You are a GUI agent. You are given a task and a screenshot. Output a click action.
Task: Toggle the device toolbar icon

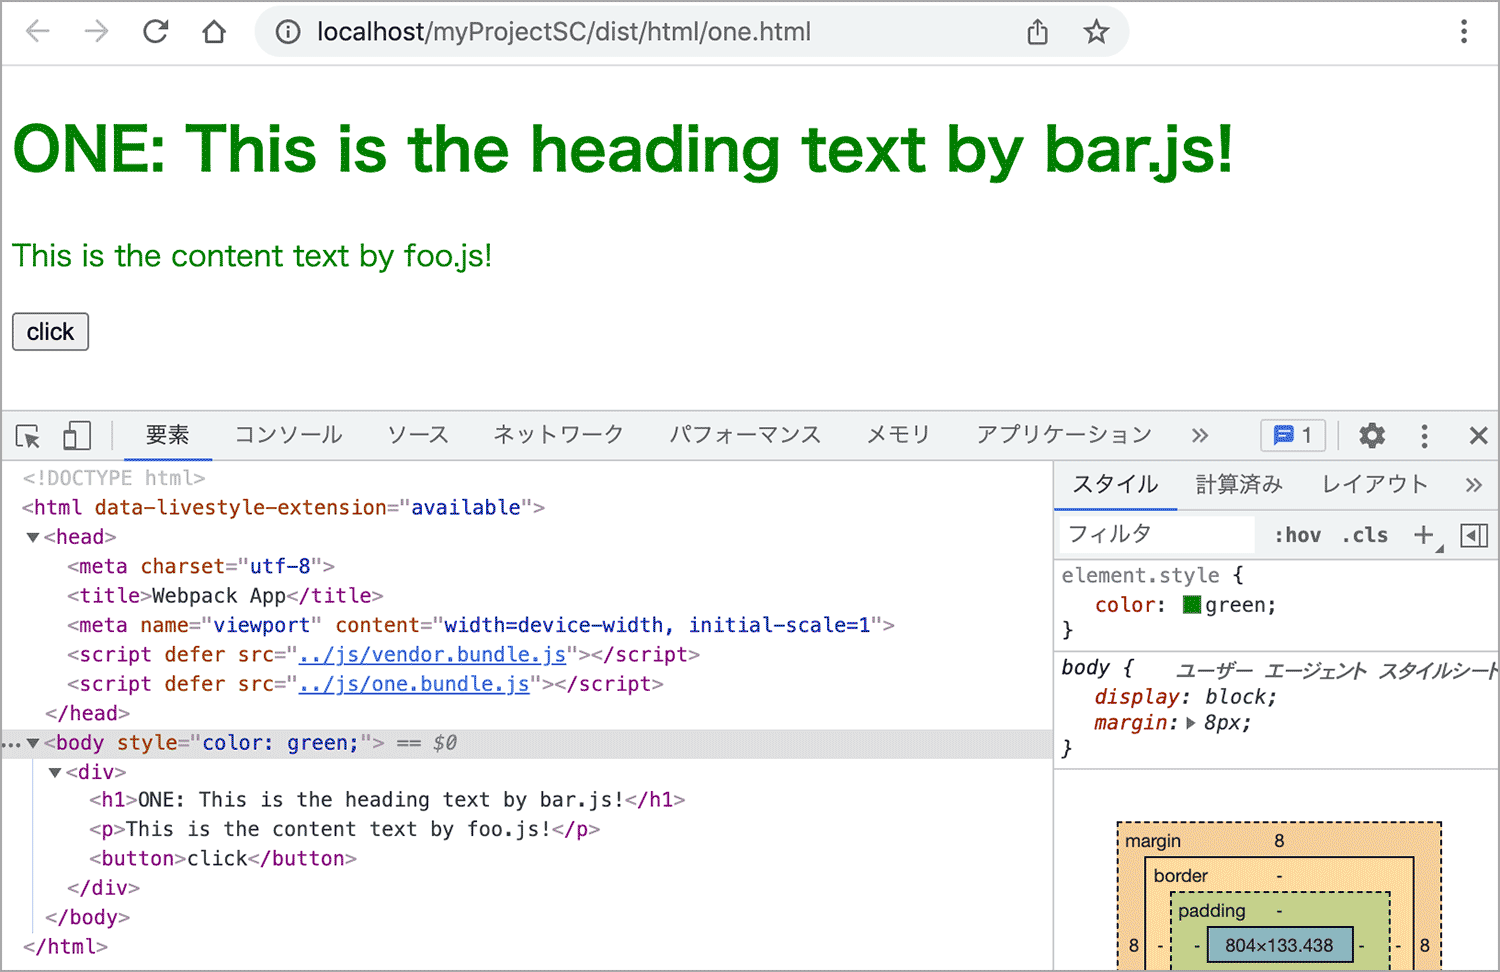(x=77, y=436)
